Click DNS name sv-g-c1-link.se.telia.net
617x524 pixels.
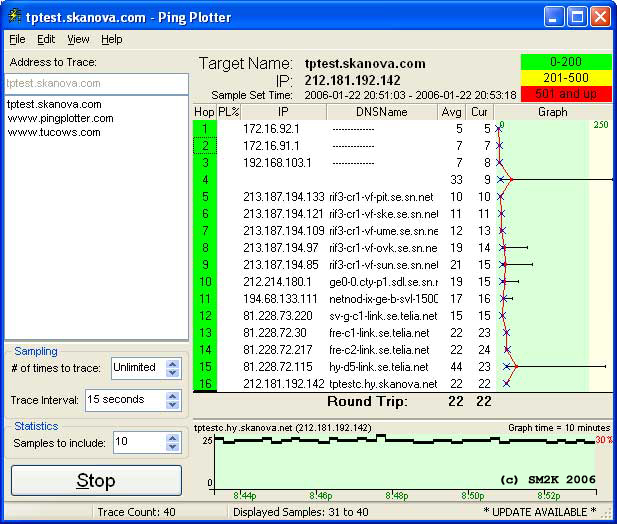(383, 316)
